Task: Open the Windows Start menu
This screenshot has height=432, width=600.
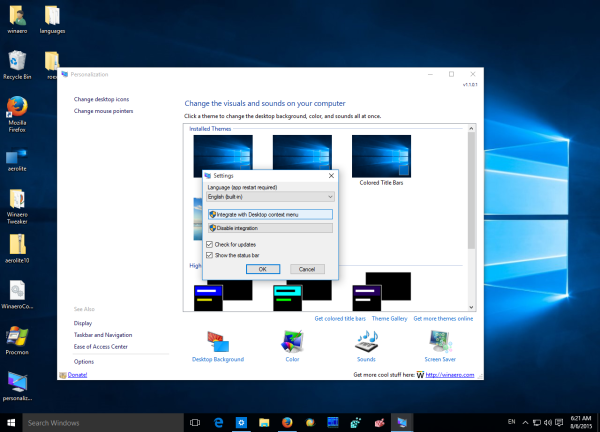Action: pos(11,423)
